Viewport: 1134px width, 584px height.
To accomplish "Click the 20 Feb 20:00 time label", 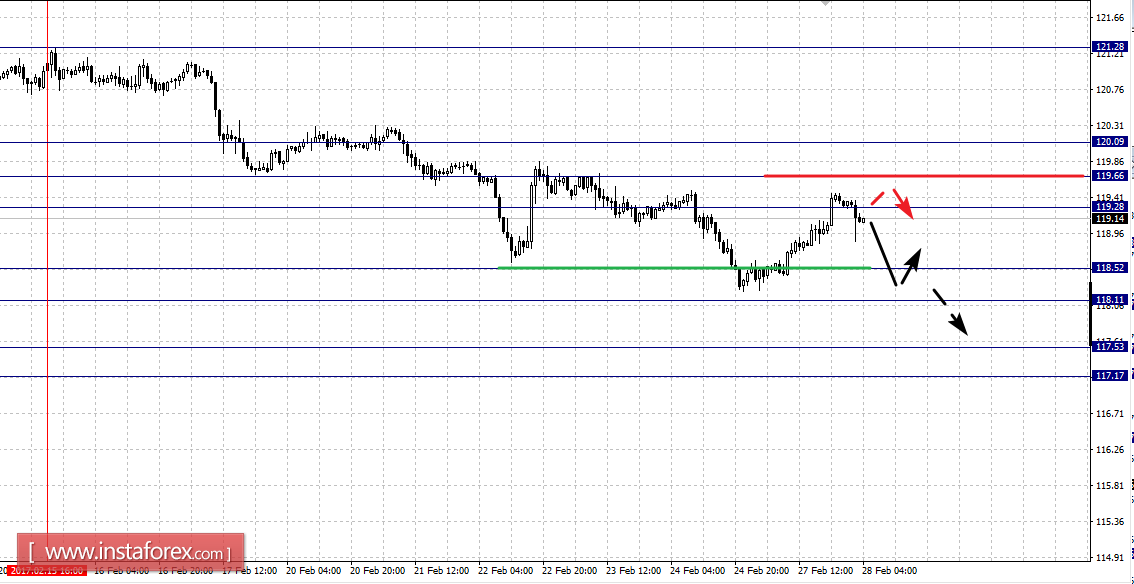I will point(376,570).
